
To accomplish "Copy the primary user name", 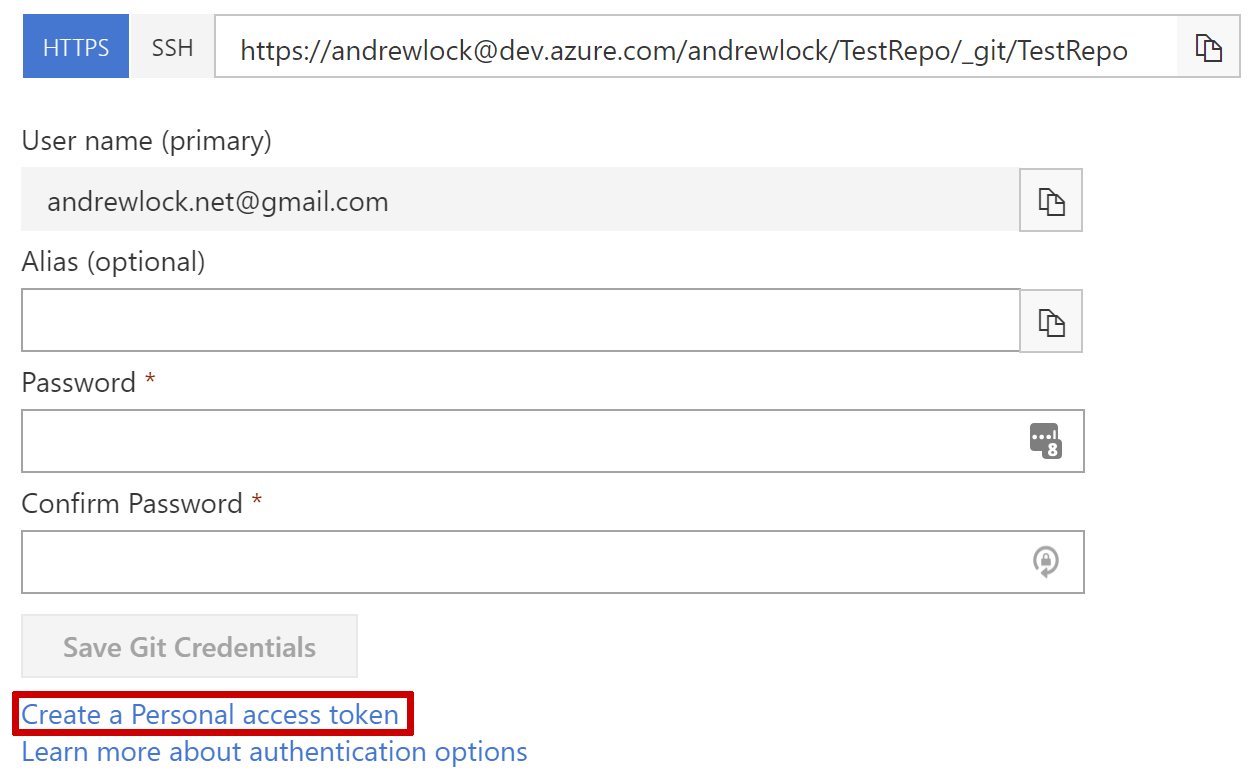I will (x=1051, y=200).
